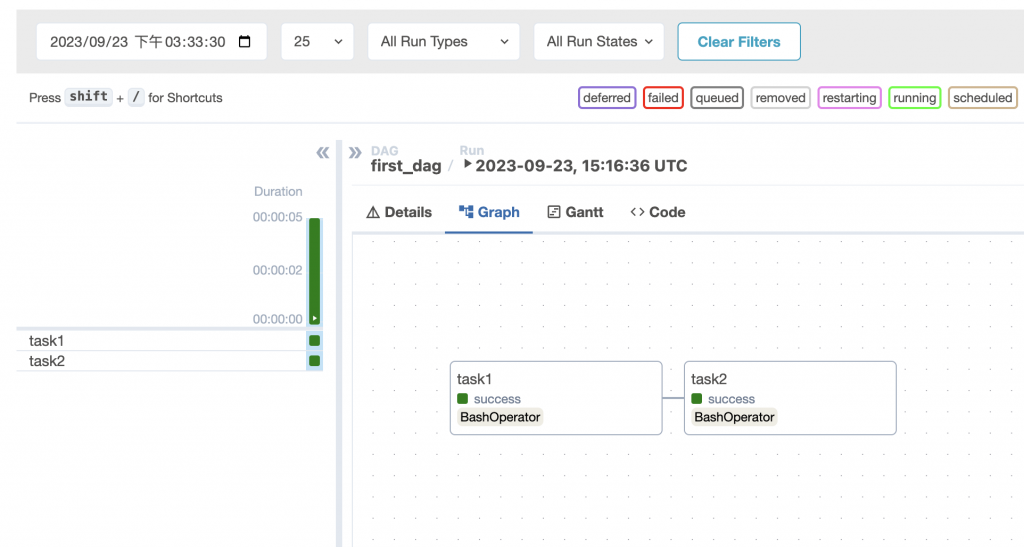Select the task2 node in graph
This screenshot has height=547, width=1024.
point(790,398)
